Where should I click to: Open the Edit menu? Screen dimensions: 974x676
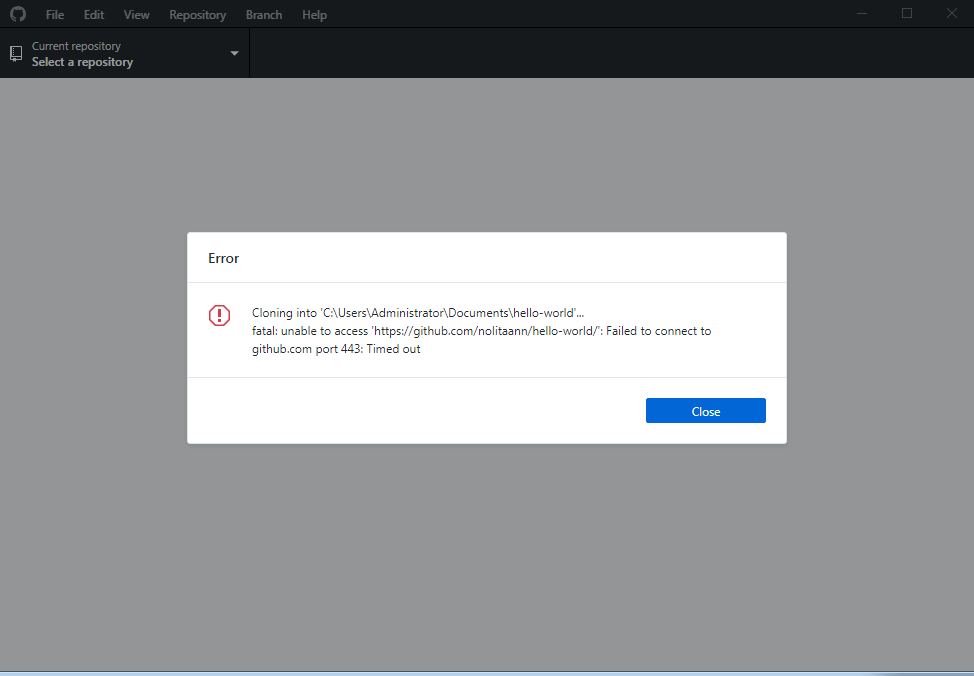click(94, 14)
